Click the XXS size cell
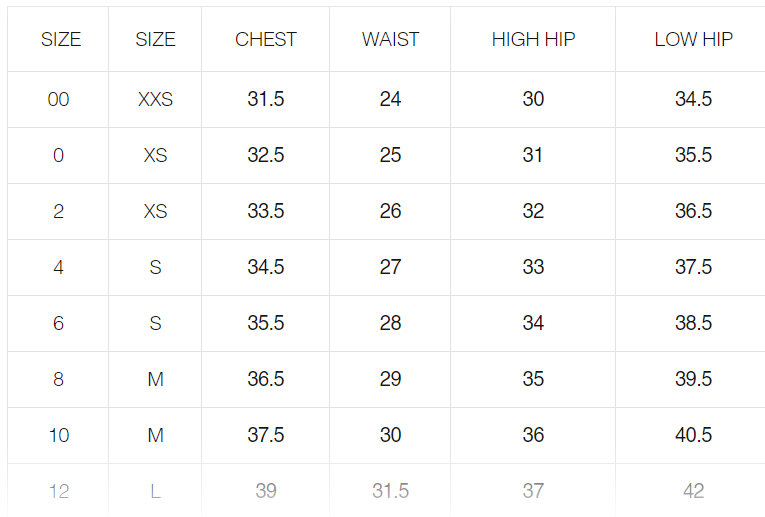The height and width of the screenshot is (517, 765). (x=155, y=100)
